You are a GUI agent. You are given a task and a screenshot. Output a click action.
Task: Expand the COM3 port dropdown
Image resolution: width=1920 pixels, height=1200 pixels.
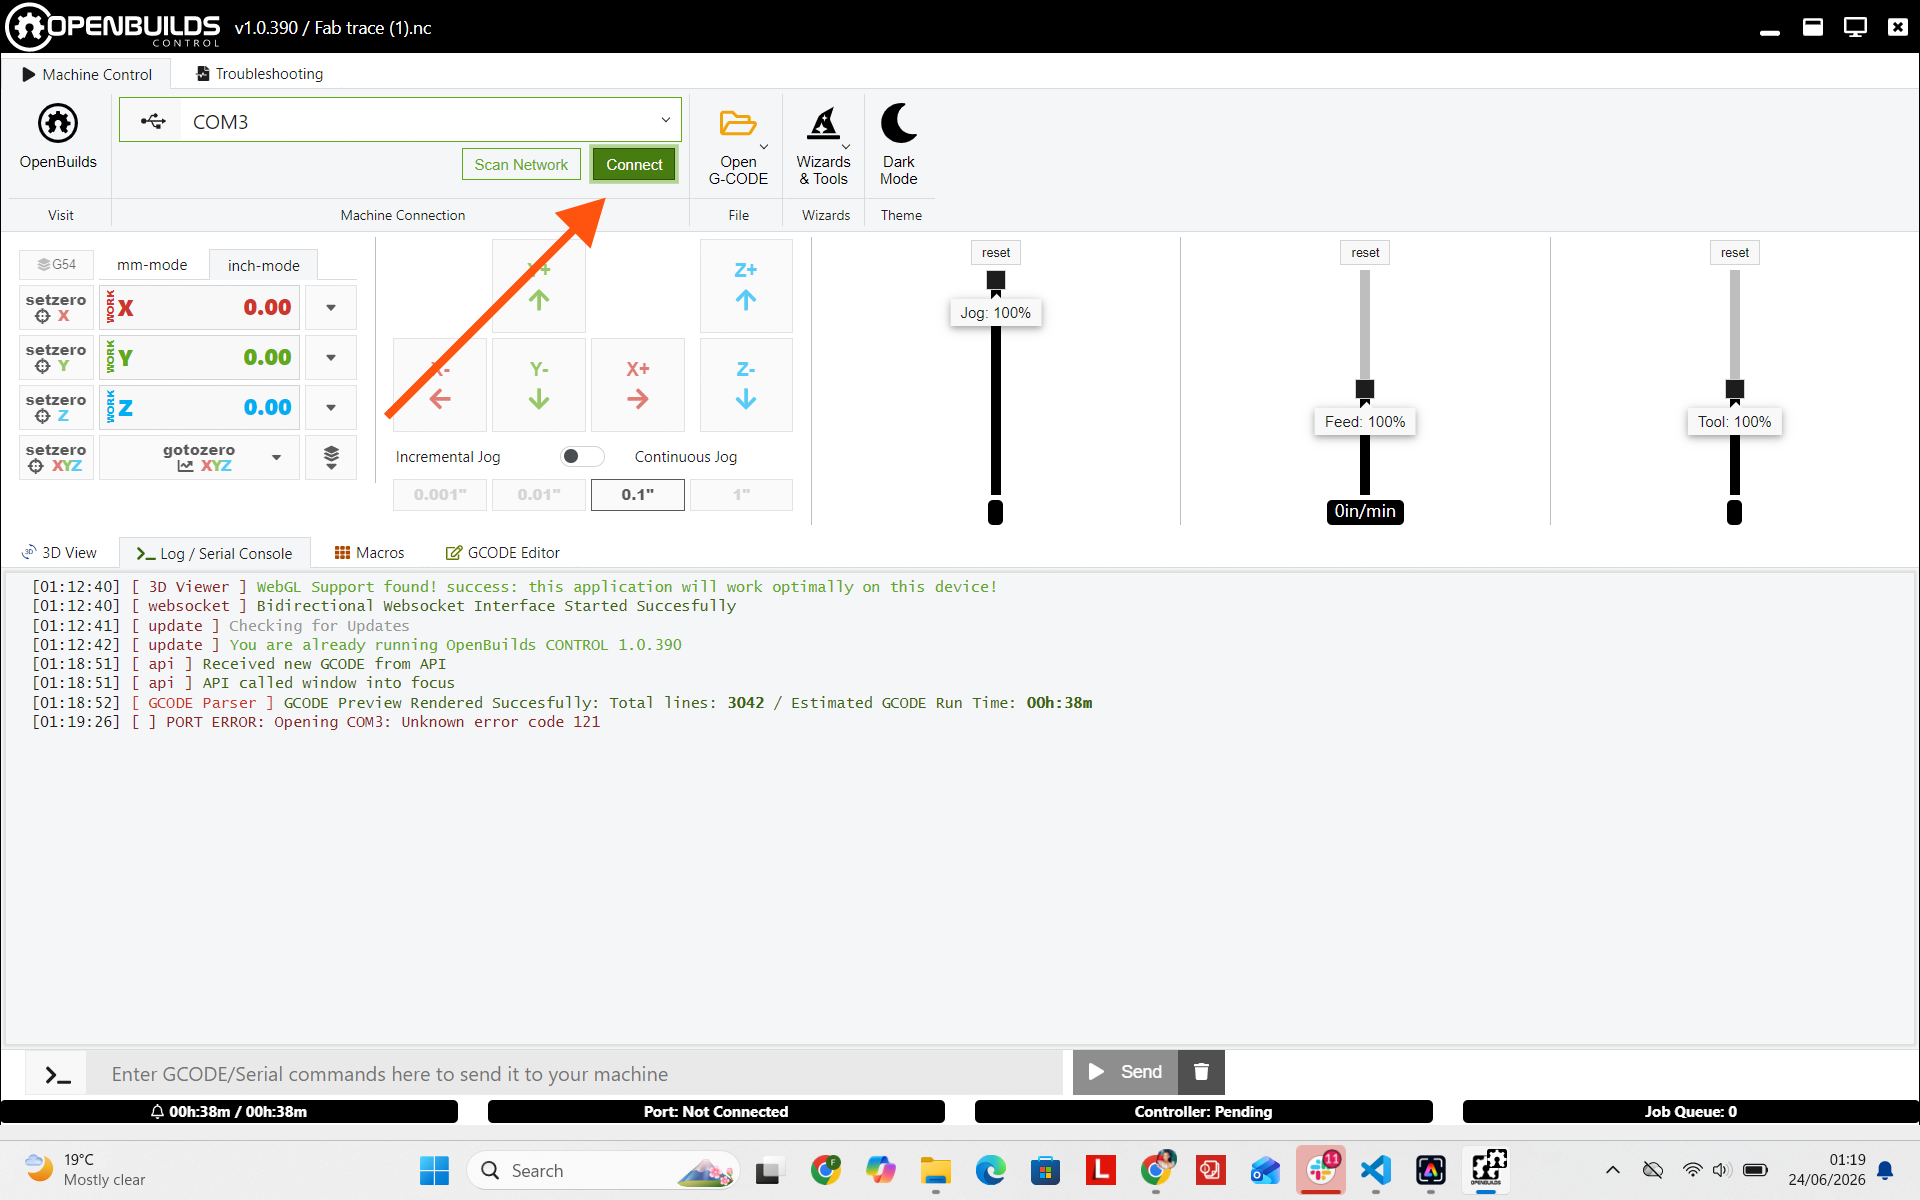[665, 120]
